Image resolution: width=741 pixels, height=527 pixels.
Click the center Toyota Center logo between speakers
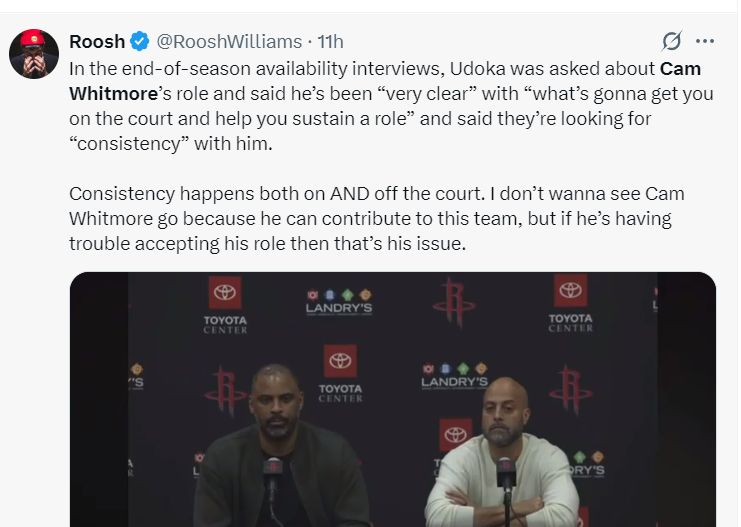(x=340, y=373)
